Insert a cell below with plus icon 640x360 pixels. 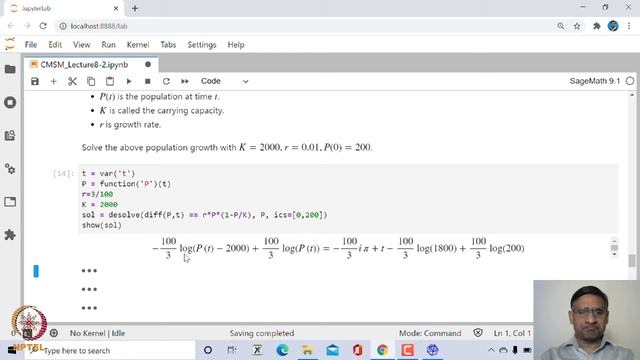pos(53,81)
